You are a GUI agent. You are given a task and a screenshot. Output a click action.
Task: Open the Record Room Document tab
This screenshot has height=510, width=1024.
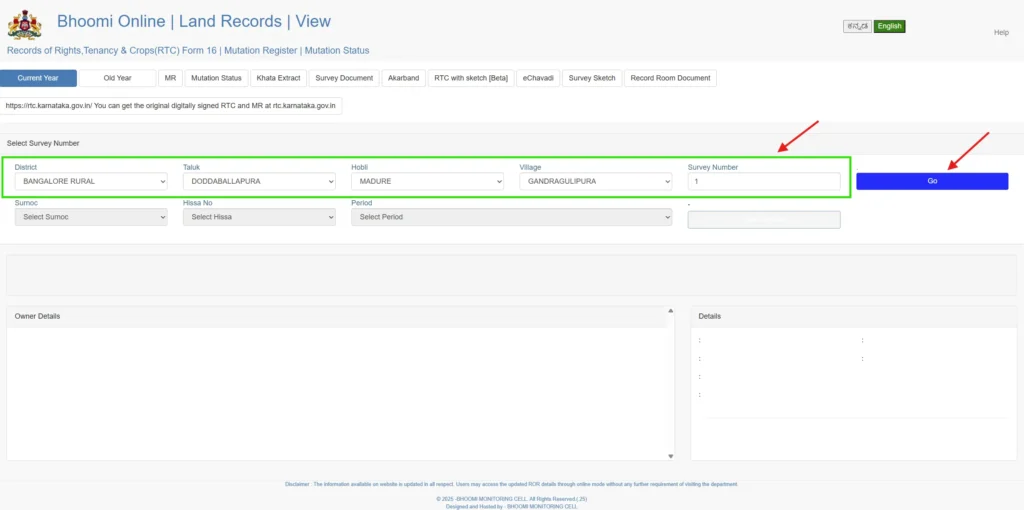tap(670, 78)
